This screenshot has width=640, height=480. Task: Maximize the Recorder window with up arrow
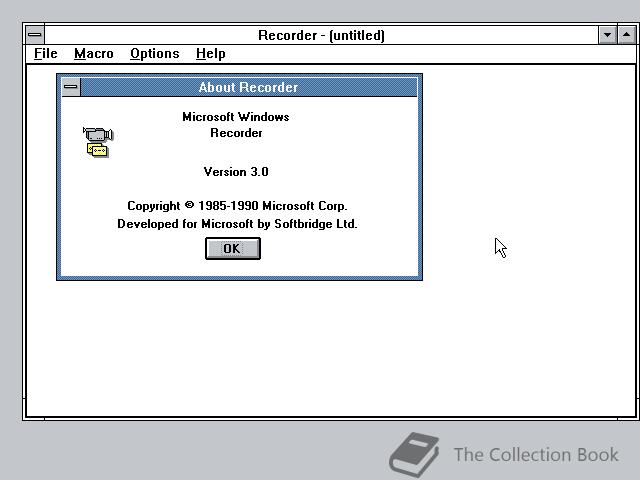point(627,35)
